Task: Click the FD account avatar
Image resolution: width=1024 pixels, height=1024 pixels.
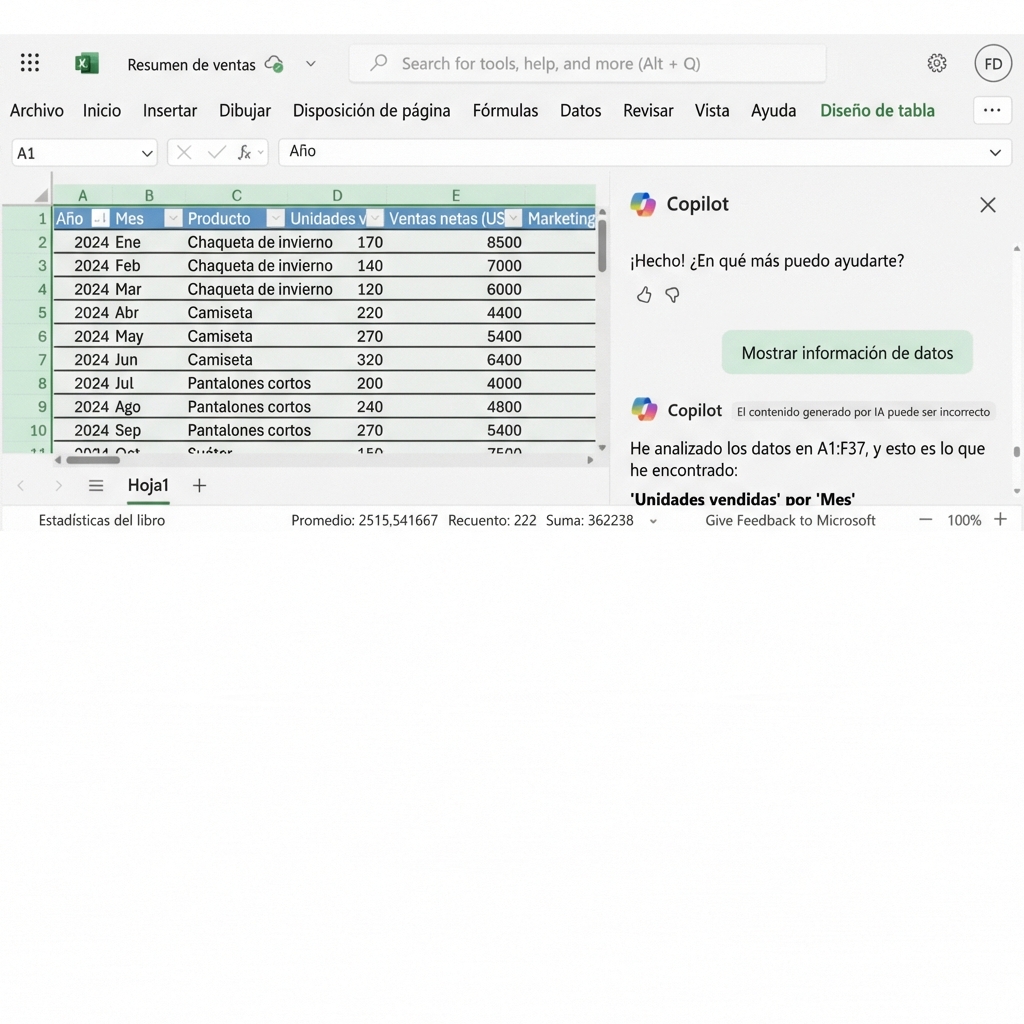Action: pos(993,62)
